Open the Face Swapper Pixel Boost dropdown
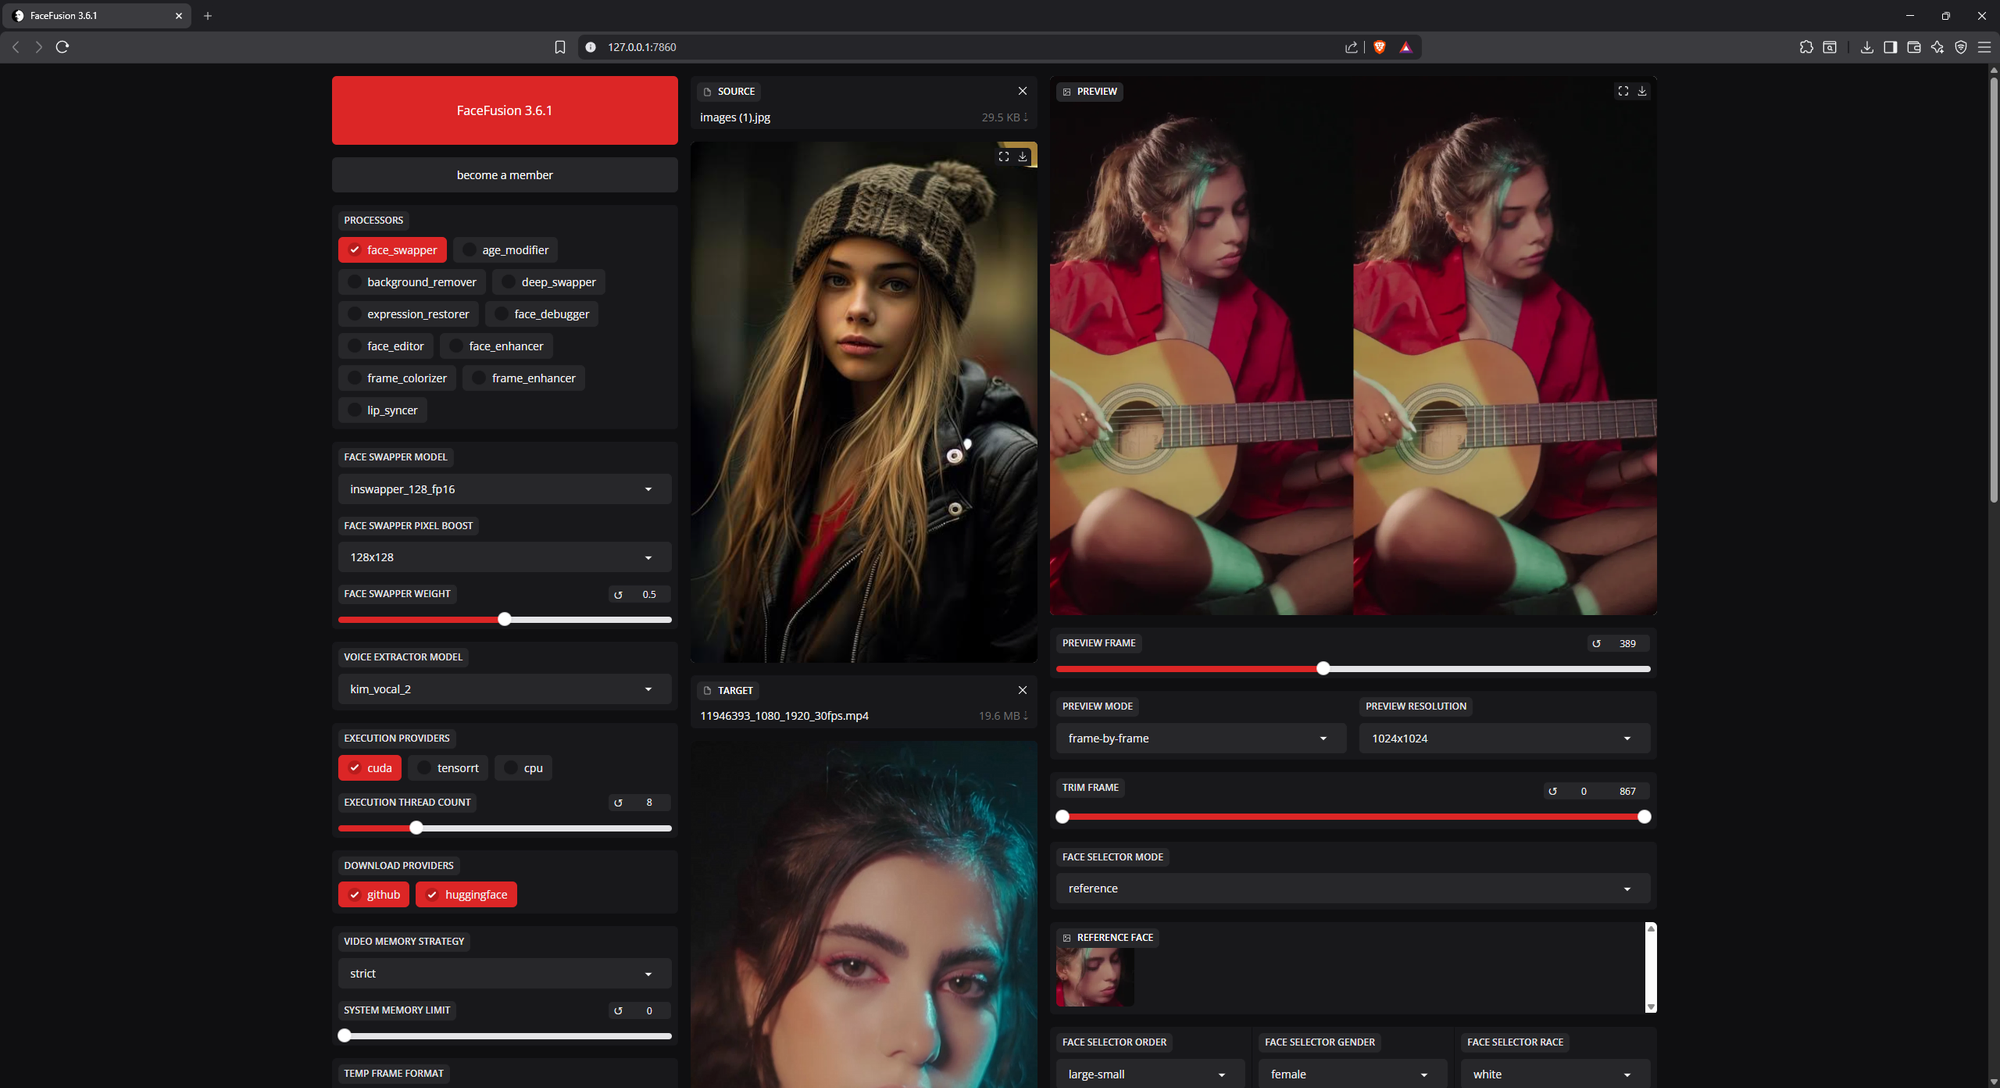This screenshot has height=1088, width=2000. pyautogui.click(x=504, y=557)
